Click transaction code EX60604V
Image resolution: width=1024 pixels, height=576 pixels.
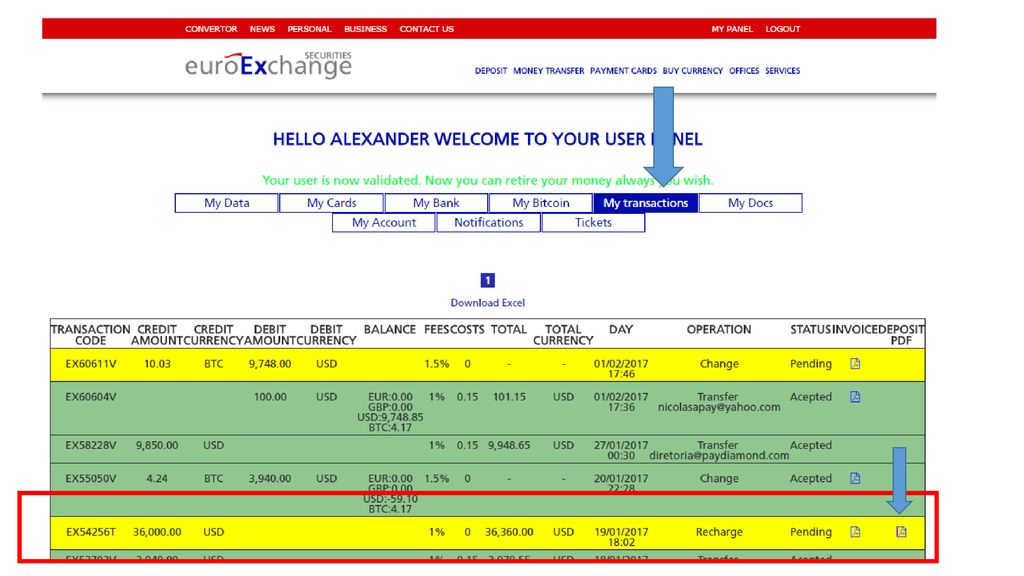(91, 396)
